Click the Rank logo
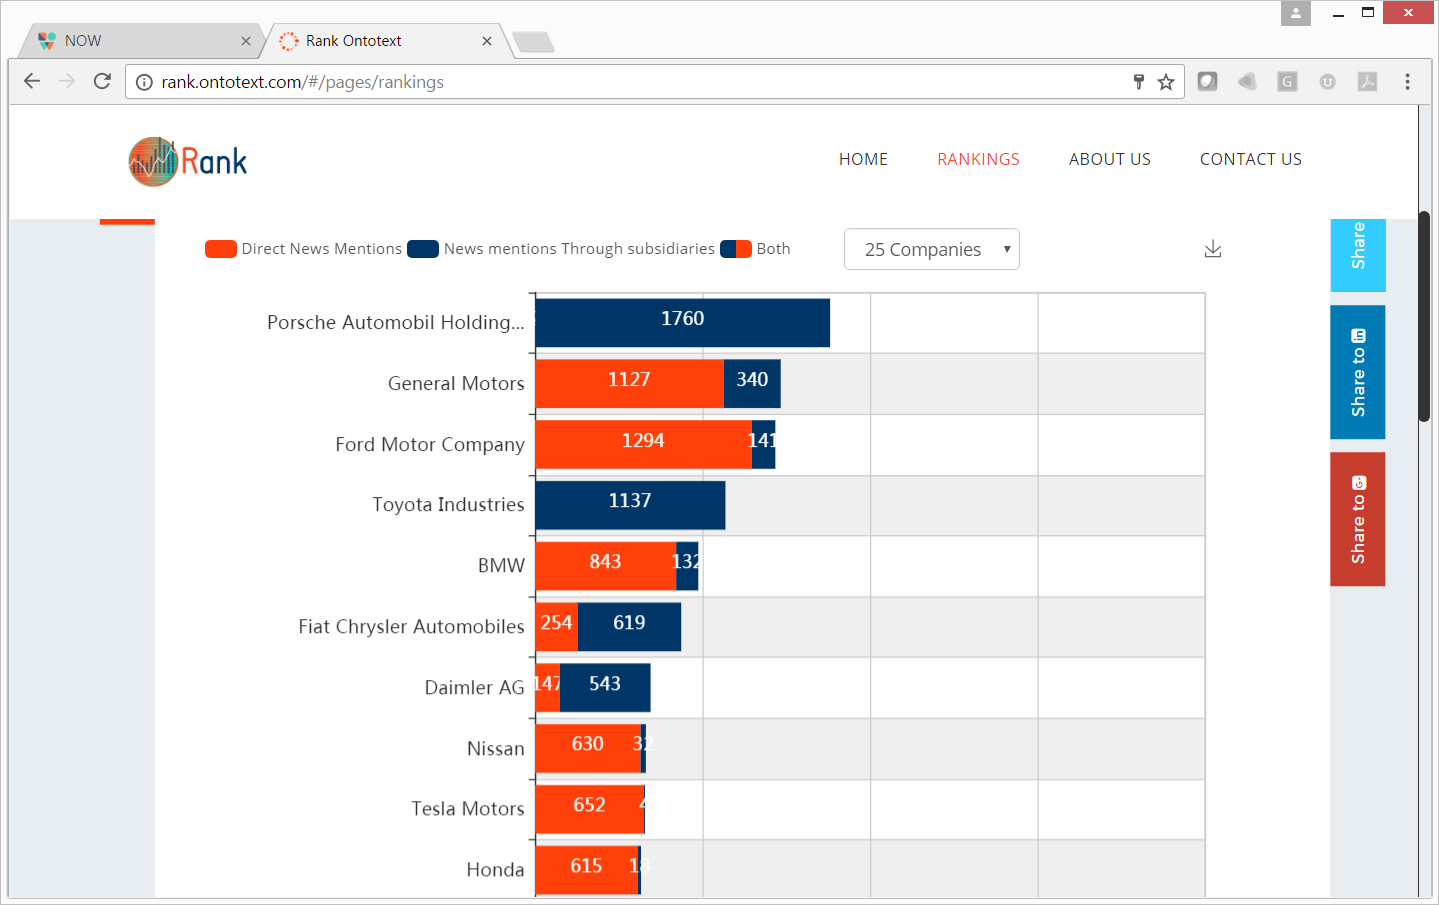The image size is (1439, 905). point(188,161)
